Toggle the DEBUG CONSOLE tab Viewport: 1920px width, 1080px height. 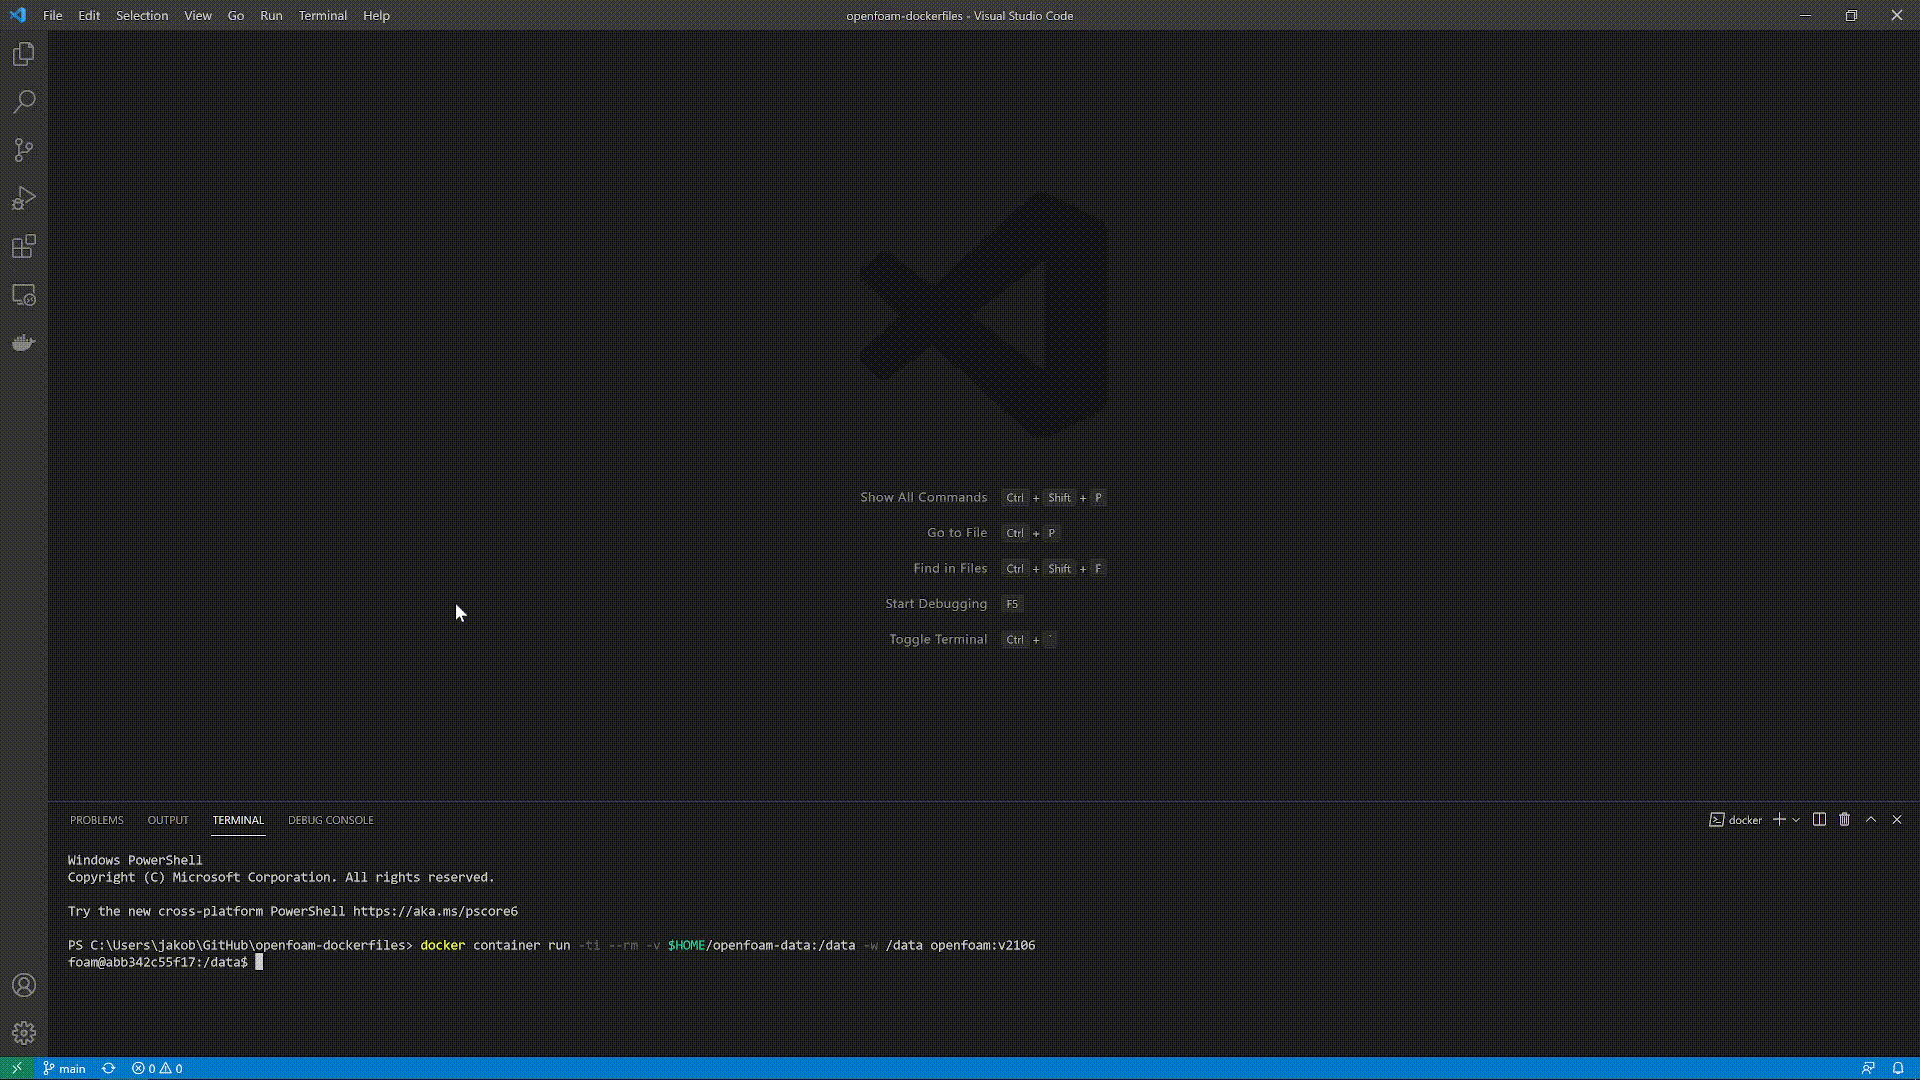331,819
